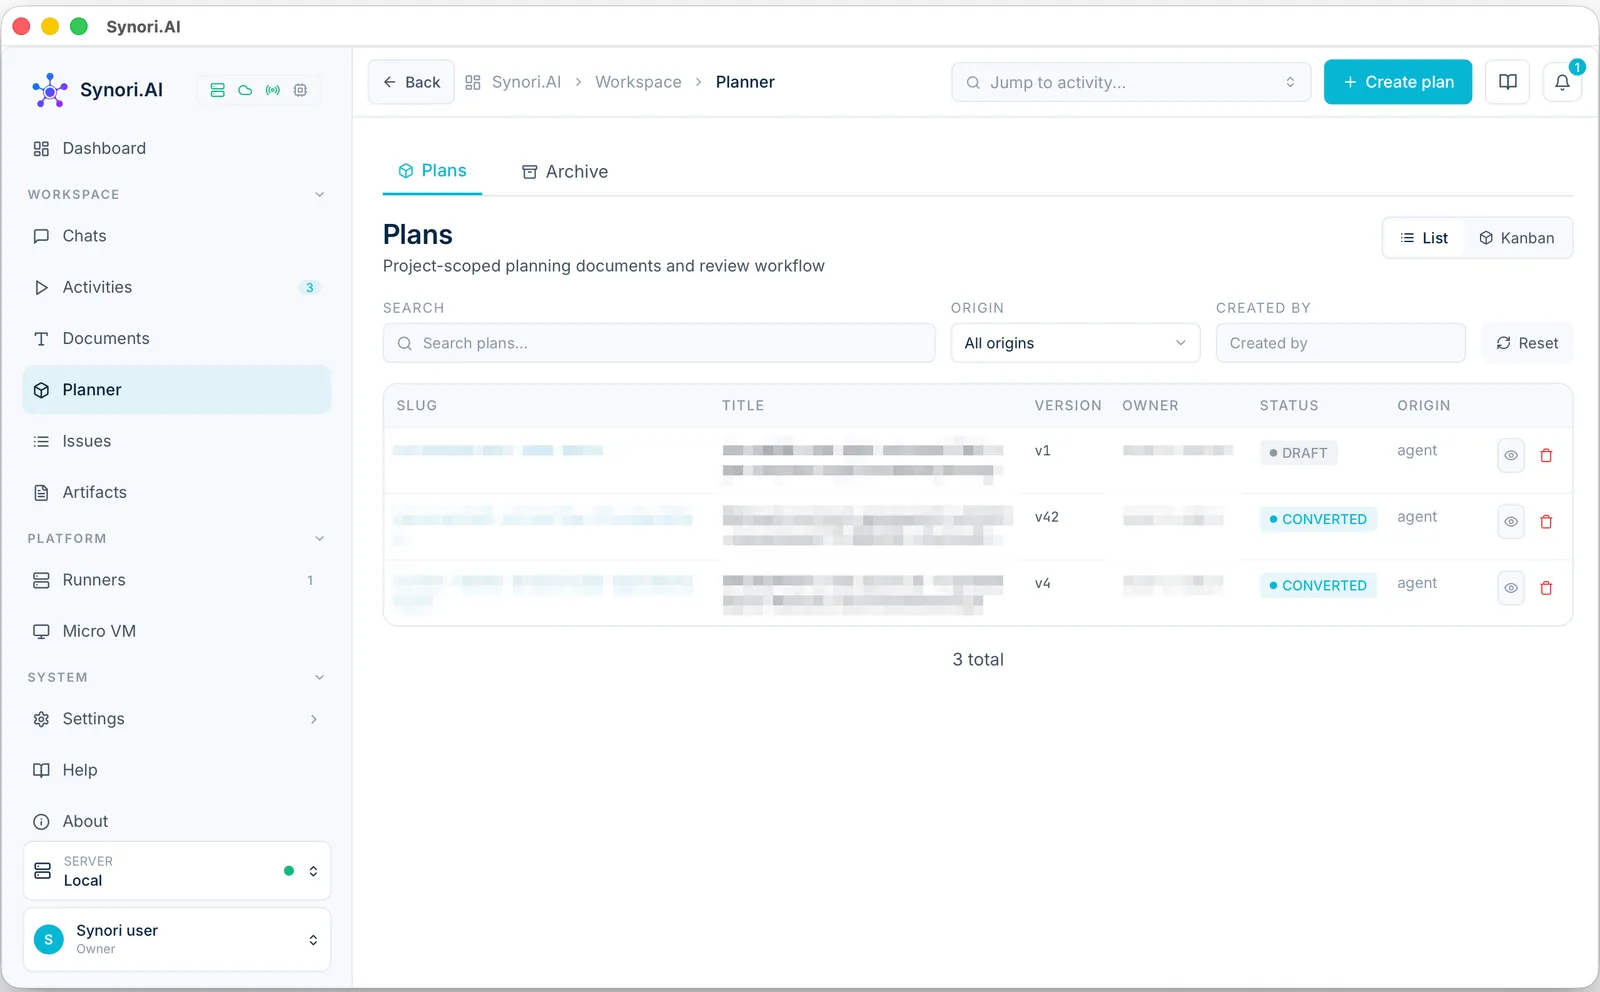Open Micro VM in the sidebar

pyautogui.click(x=177, y=631)
